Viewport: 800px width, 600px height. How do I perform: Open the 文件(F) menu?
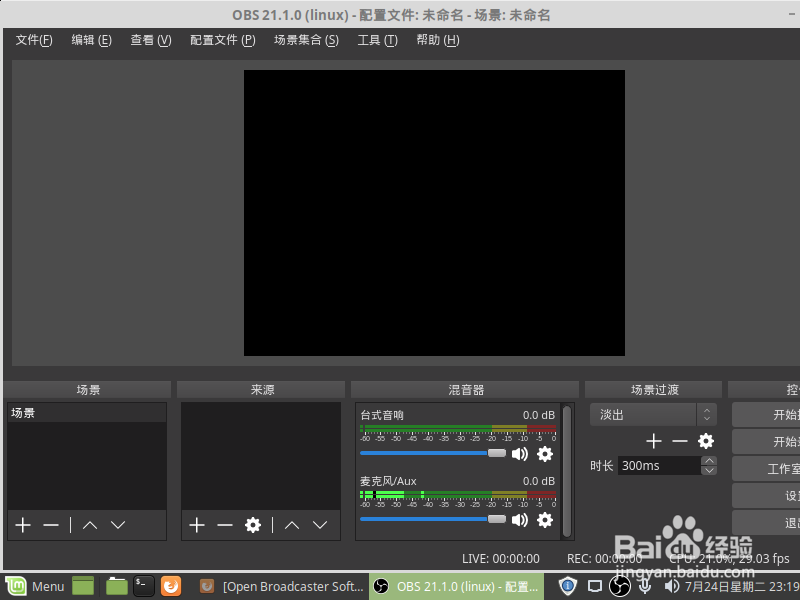[x=34, y=40]
